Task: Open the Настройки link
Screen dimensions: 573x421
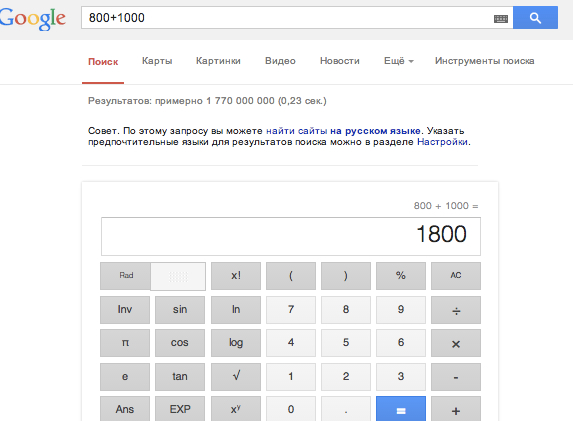Action: pos(442,142)
